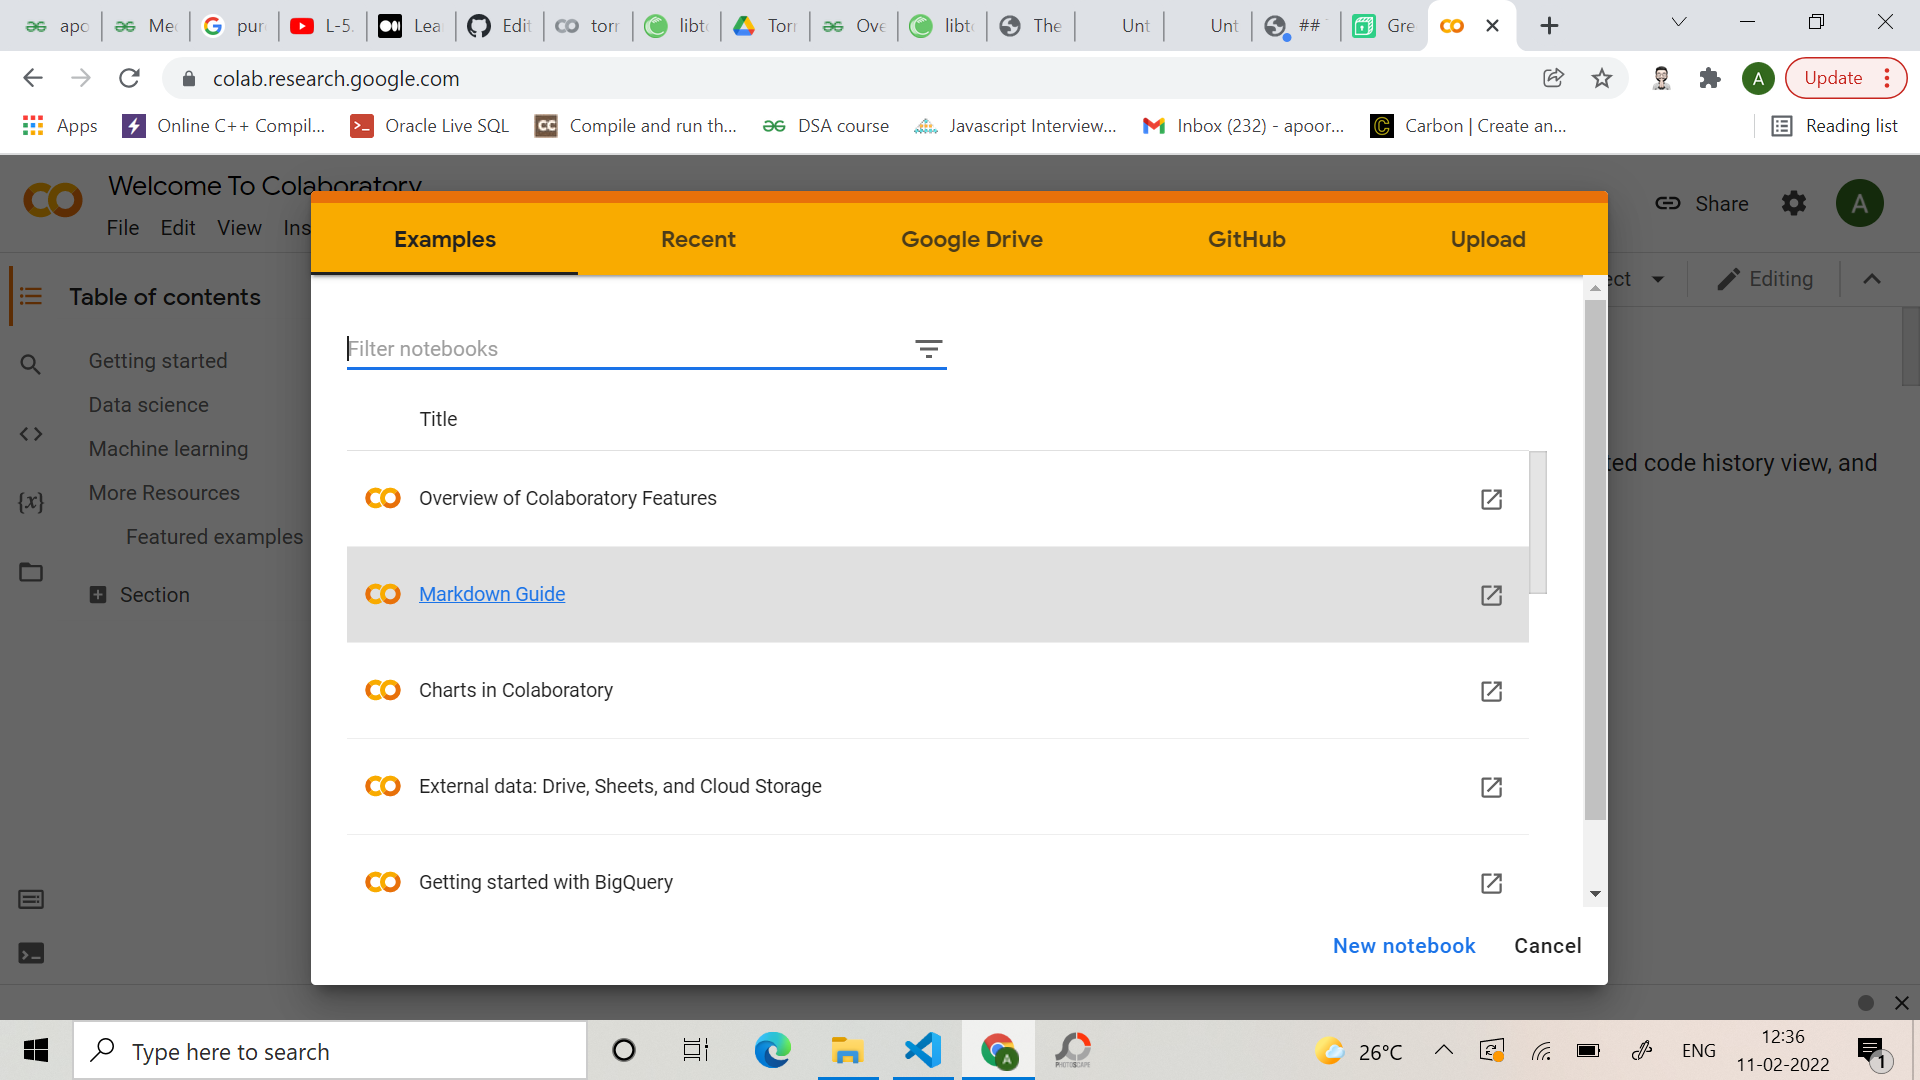Click the Colab logo in the header
The height and width of the screenshot is (1080, 1920).
(53, 201)
